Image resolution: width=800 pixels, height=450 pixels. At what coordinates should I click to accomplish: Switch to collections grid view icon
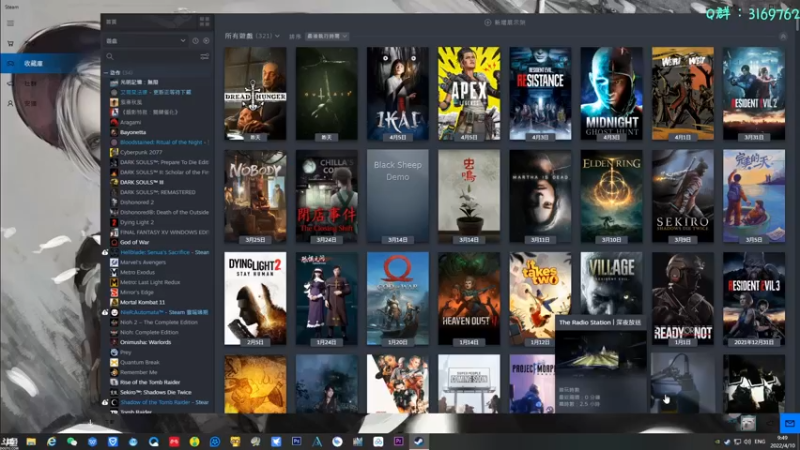[205, 21]
